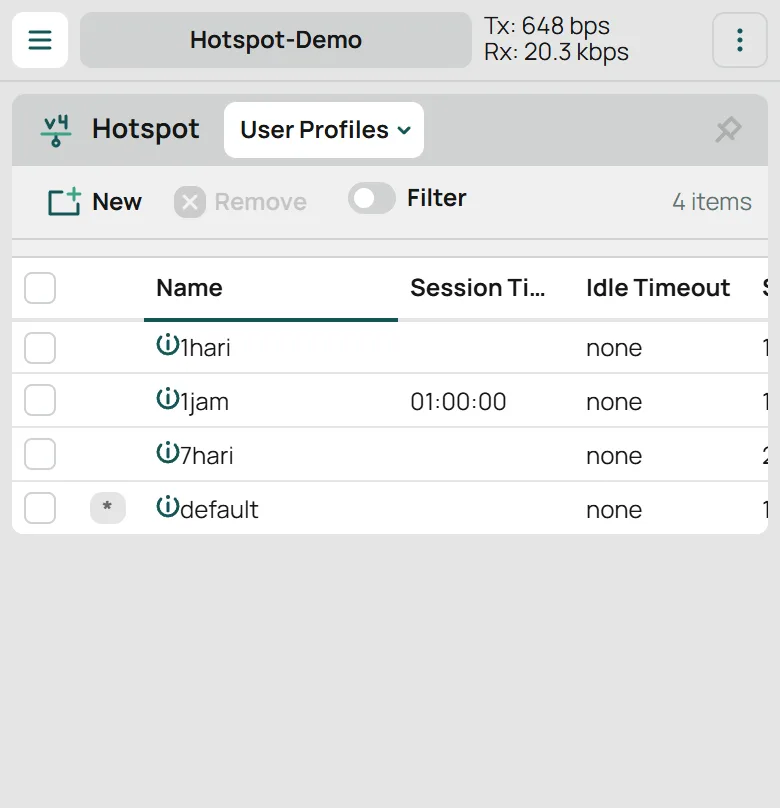Click the status icon beside 7hari
This screenshot has height=808, width=780.
(x=167, y=453)
